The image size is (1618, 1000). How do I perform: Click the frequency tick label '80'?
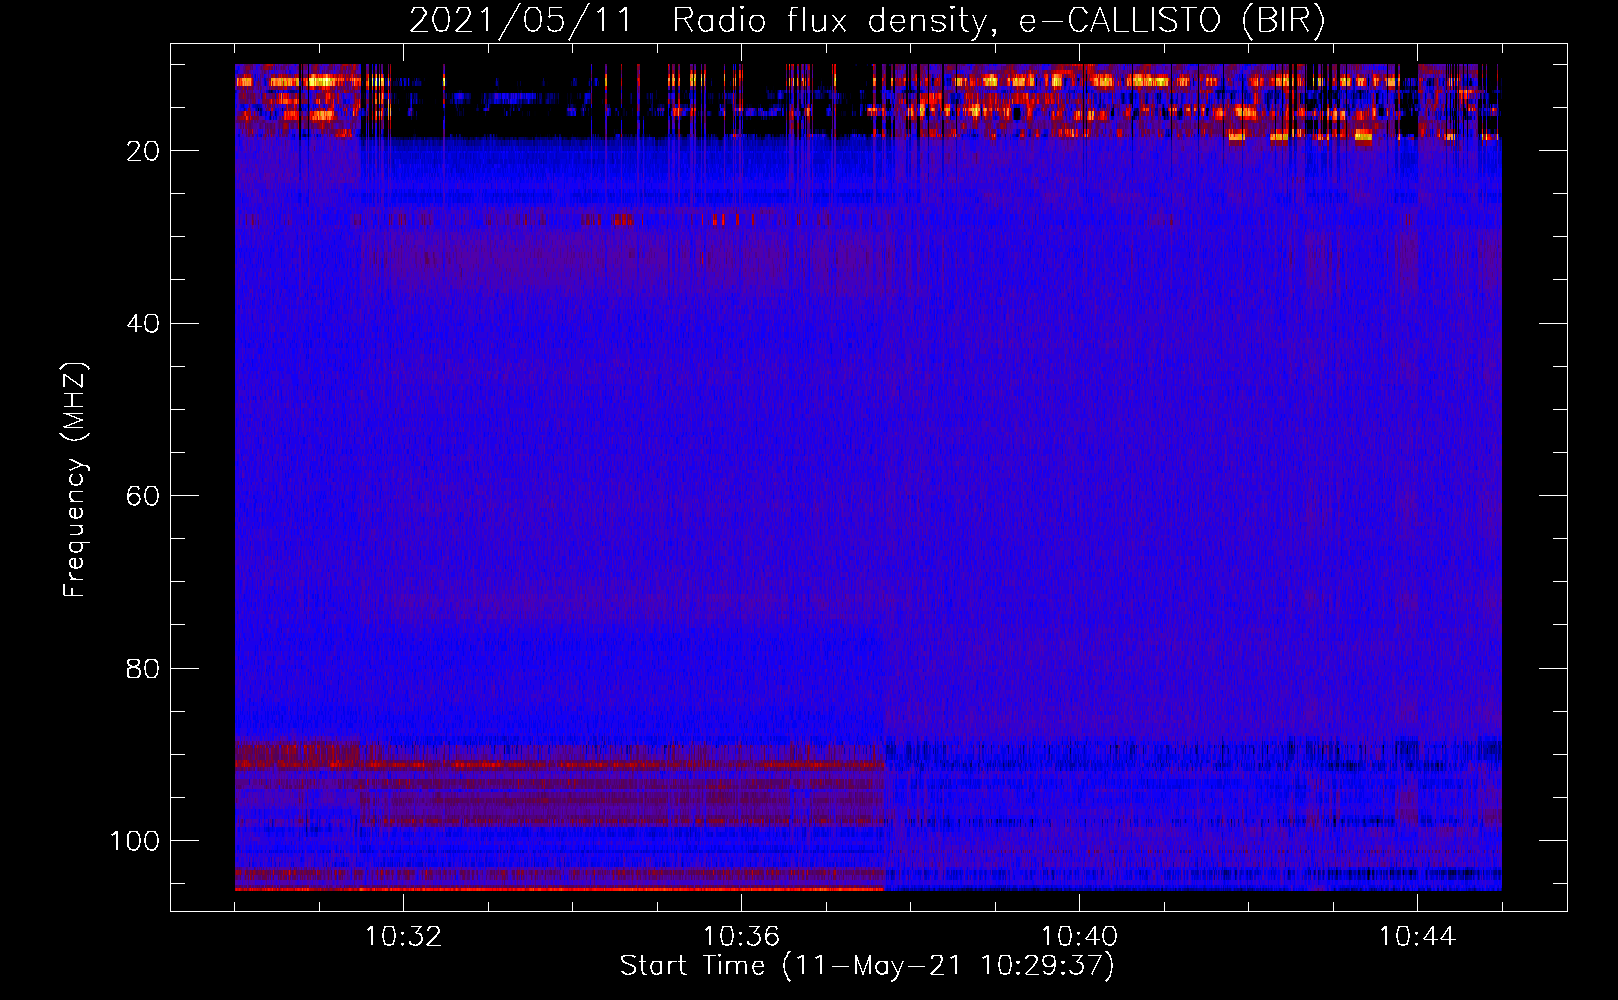click(x=144, y=669)
